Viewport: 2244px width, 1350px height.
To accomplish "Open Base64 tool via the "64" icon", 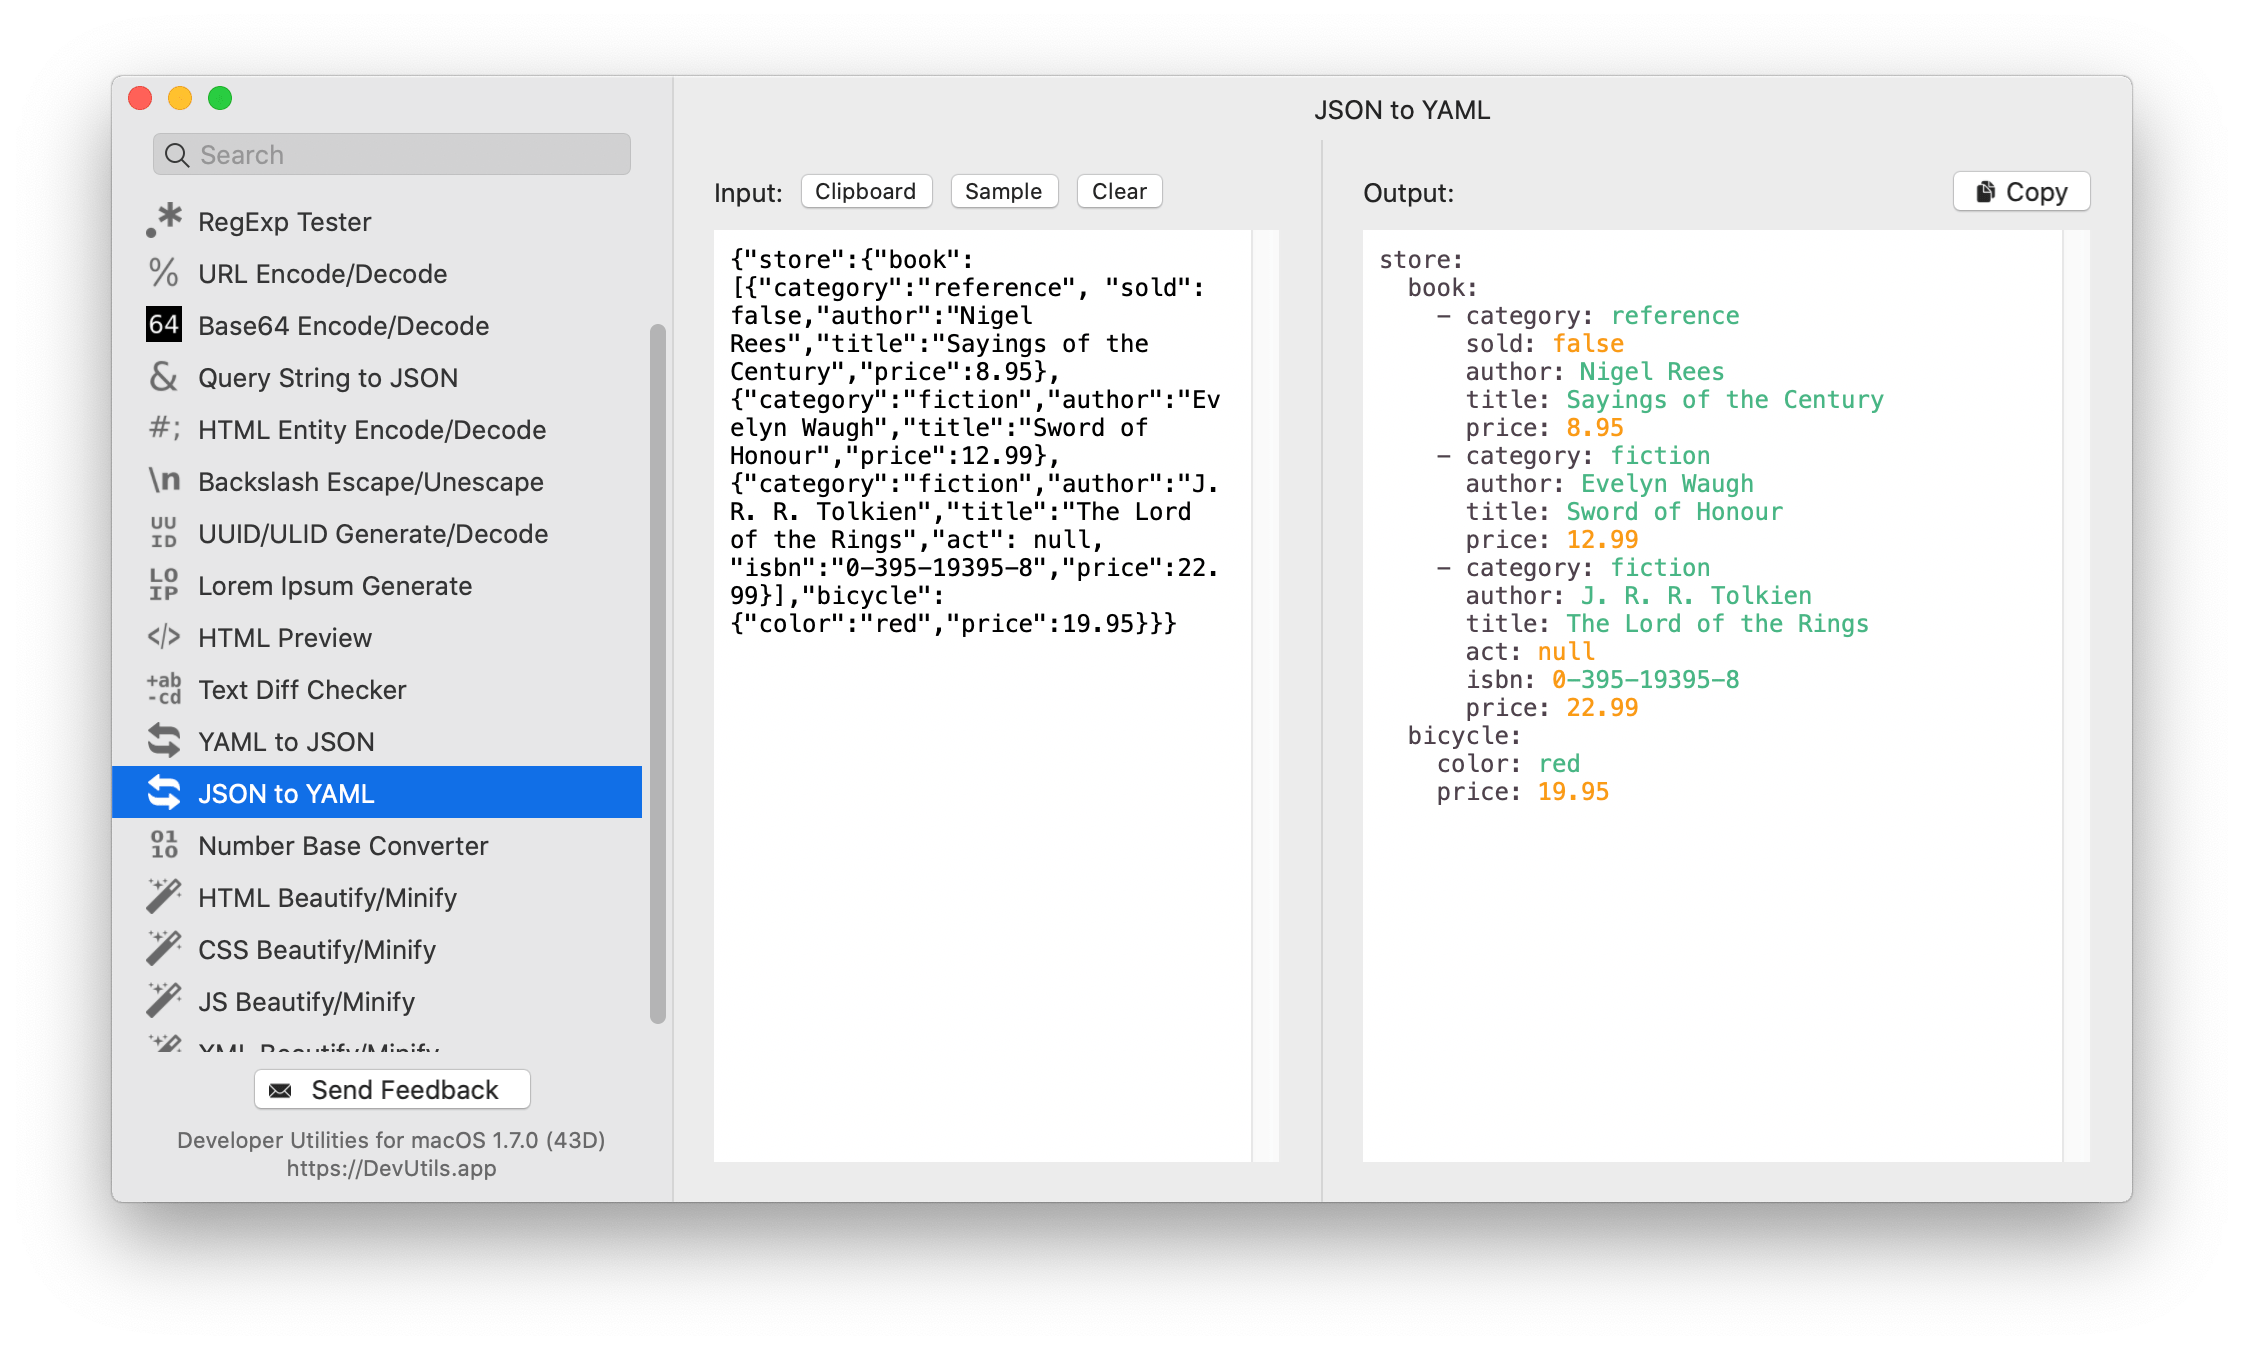I will pyautogui.click(x=164, y=324).
